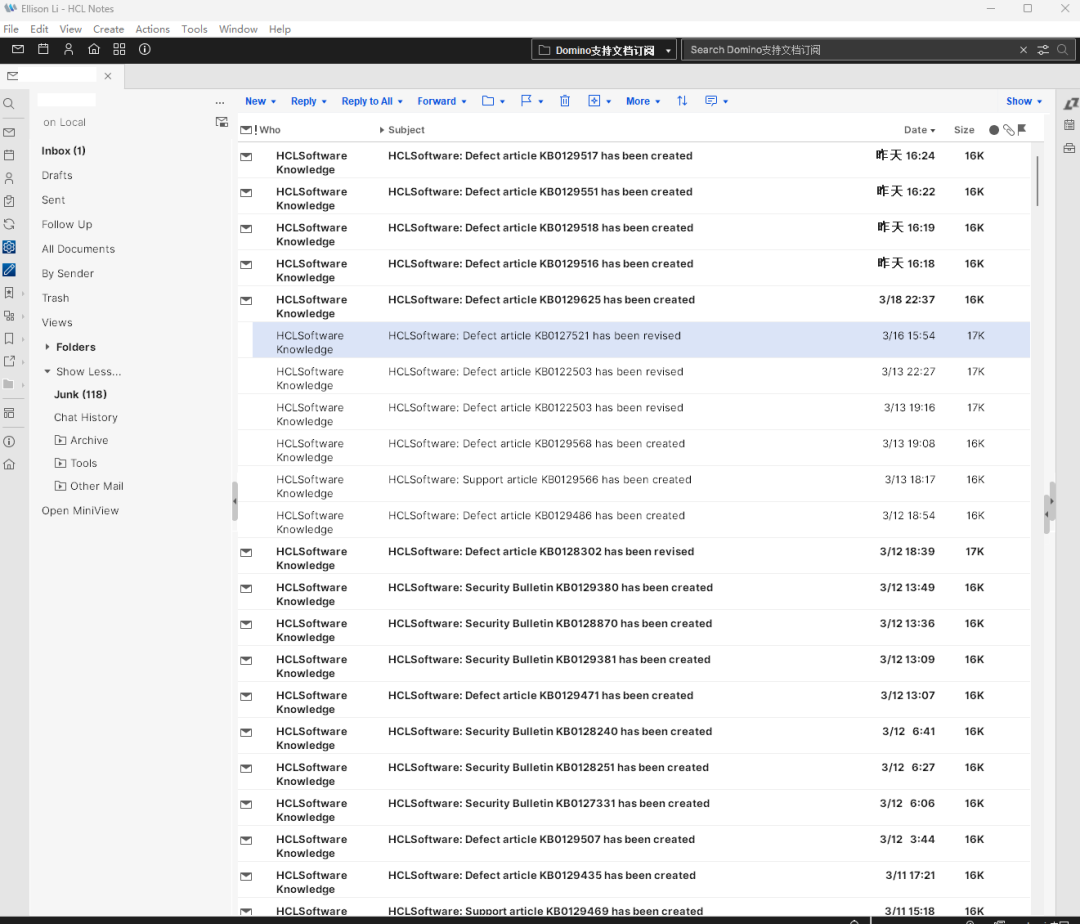The width and height of the screenshot is (1080, 924).
Task: Clear the search box with X icon
Action: (1024, 50)
